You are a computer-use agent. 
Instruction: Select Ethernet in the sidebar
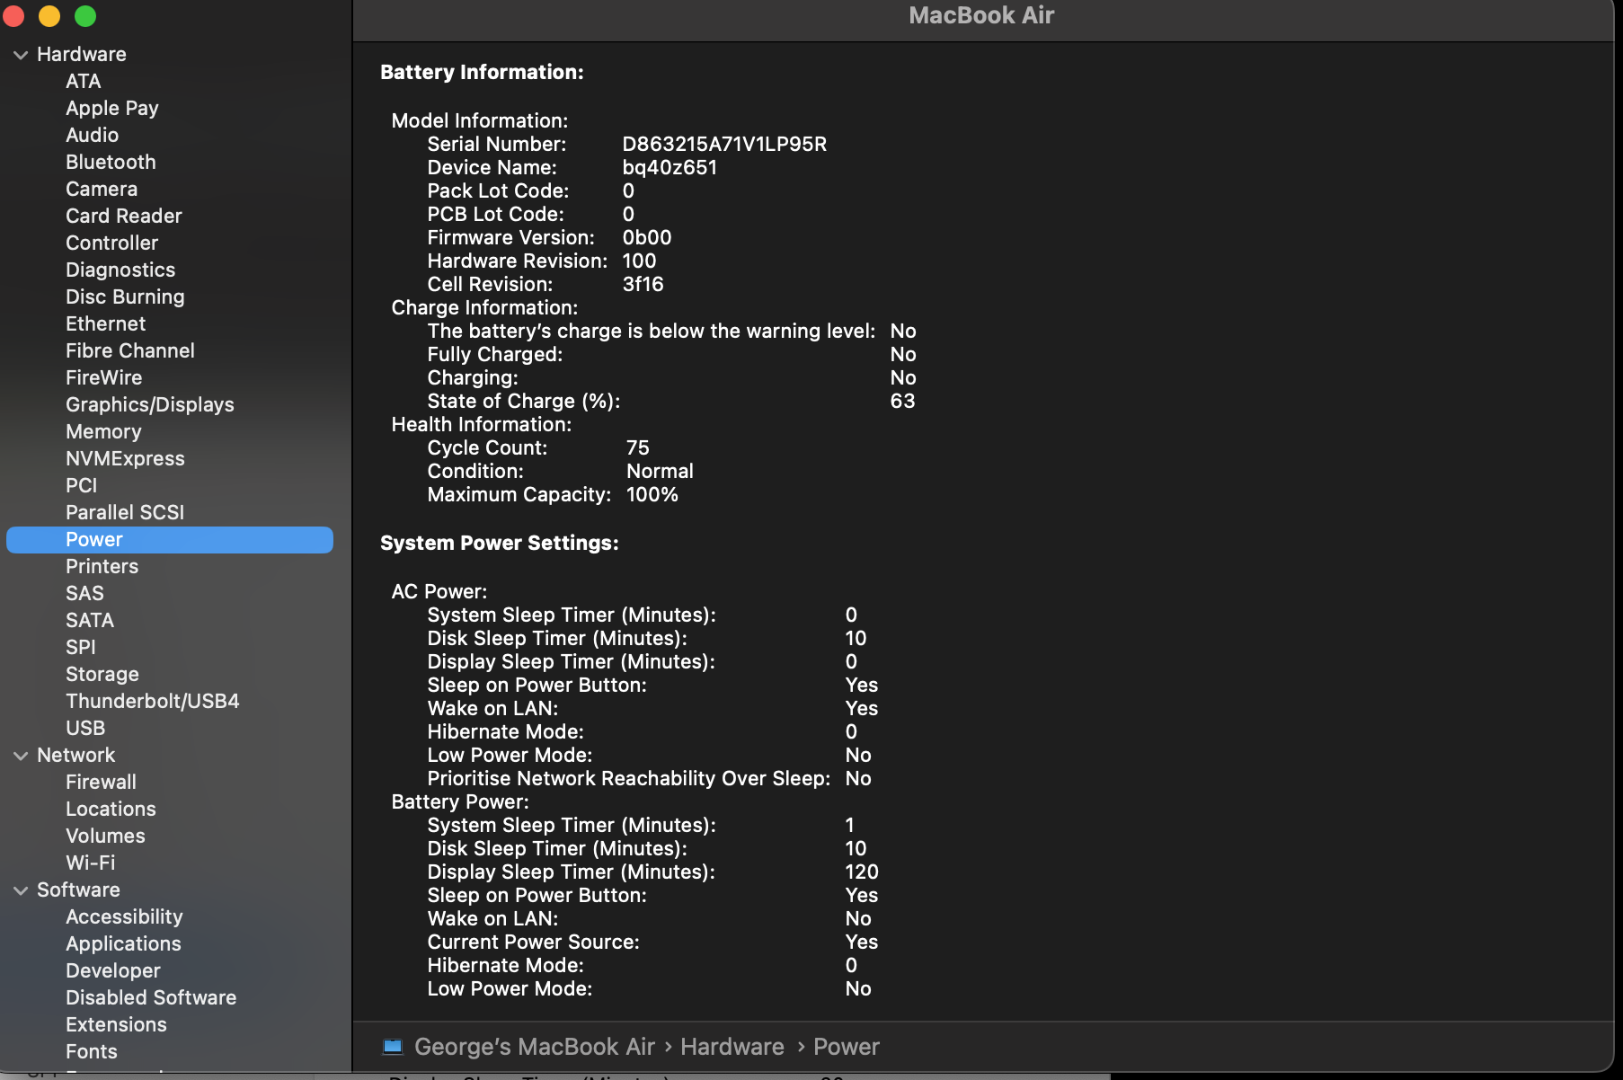pyautogui.click(x=105, y=324)
